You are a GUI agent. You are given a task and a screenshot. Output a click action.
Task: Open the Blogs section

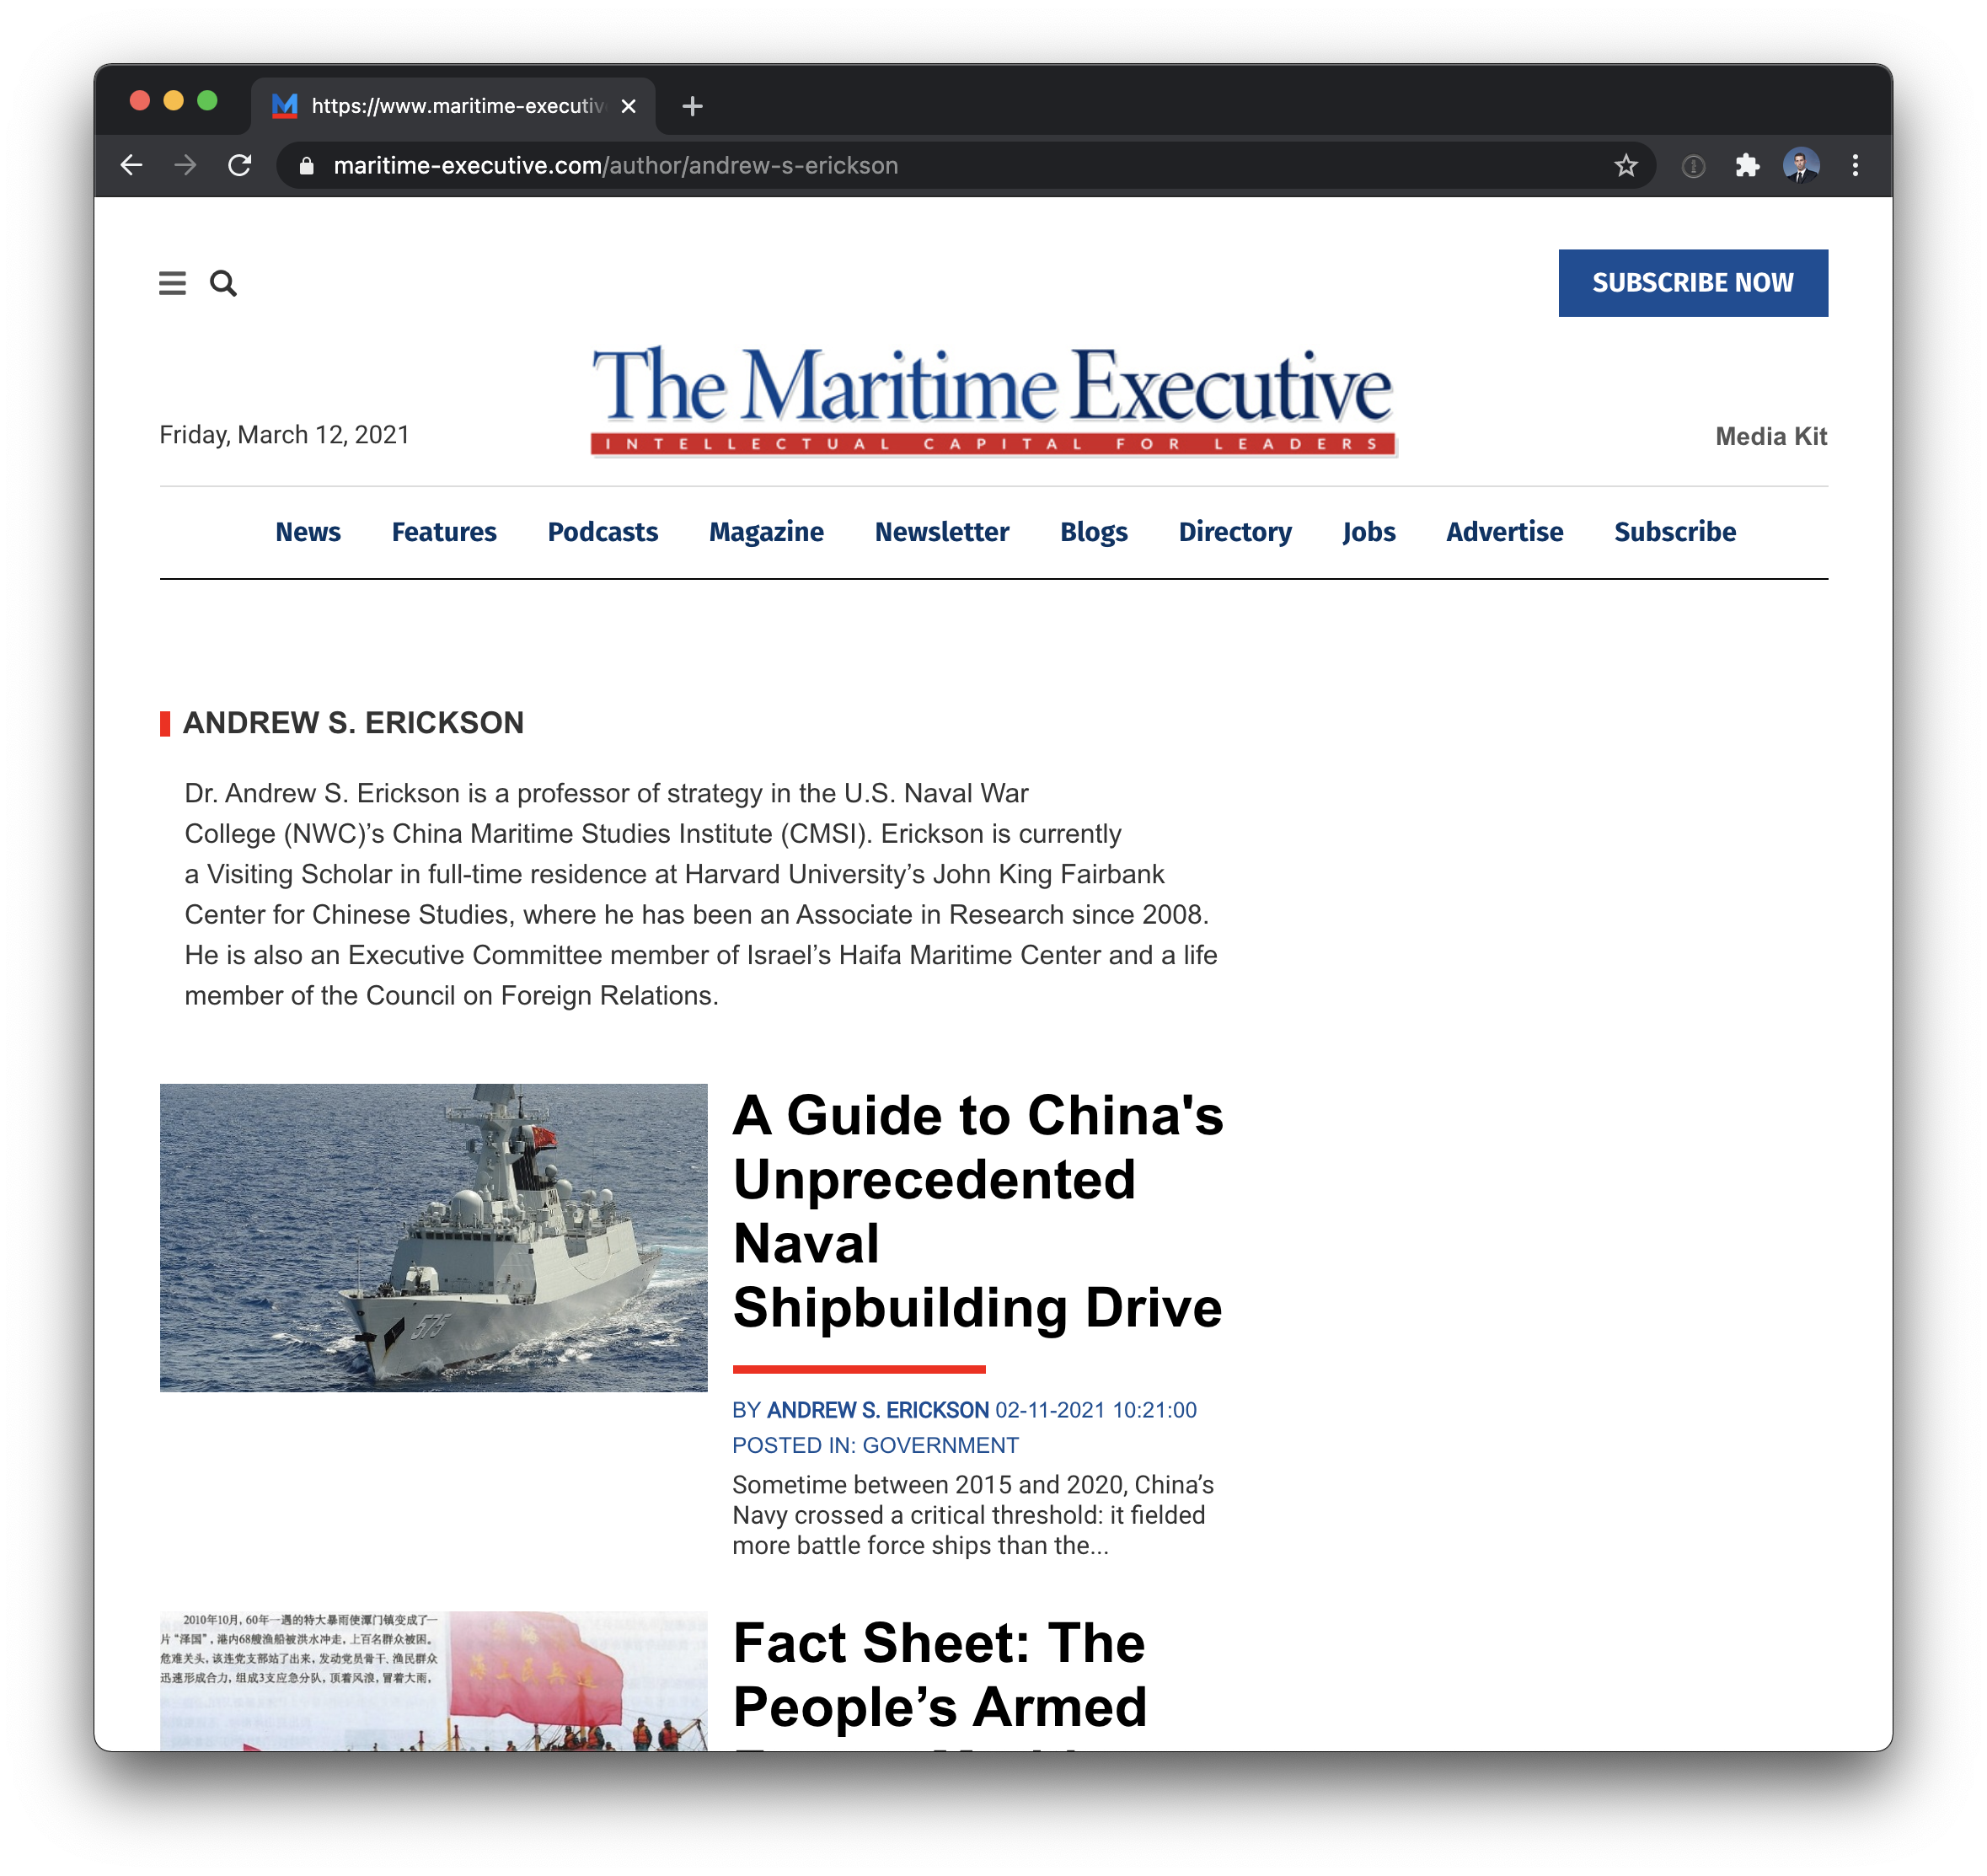pos(1094,532)
